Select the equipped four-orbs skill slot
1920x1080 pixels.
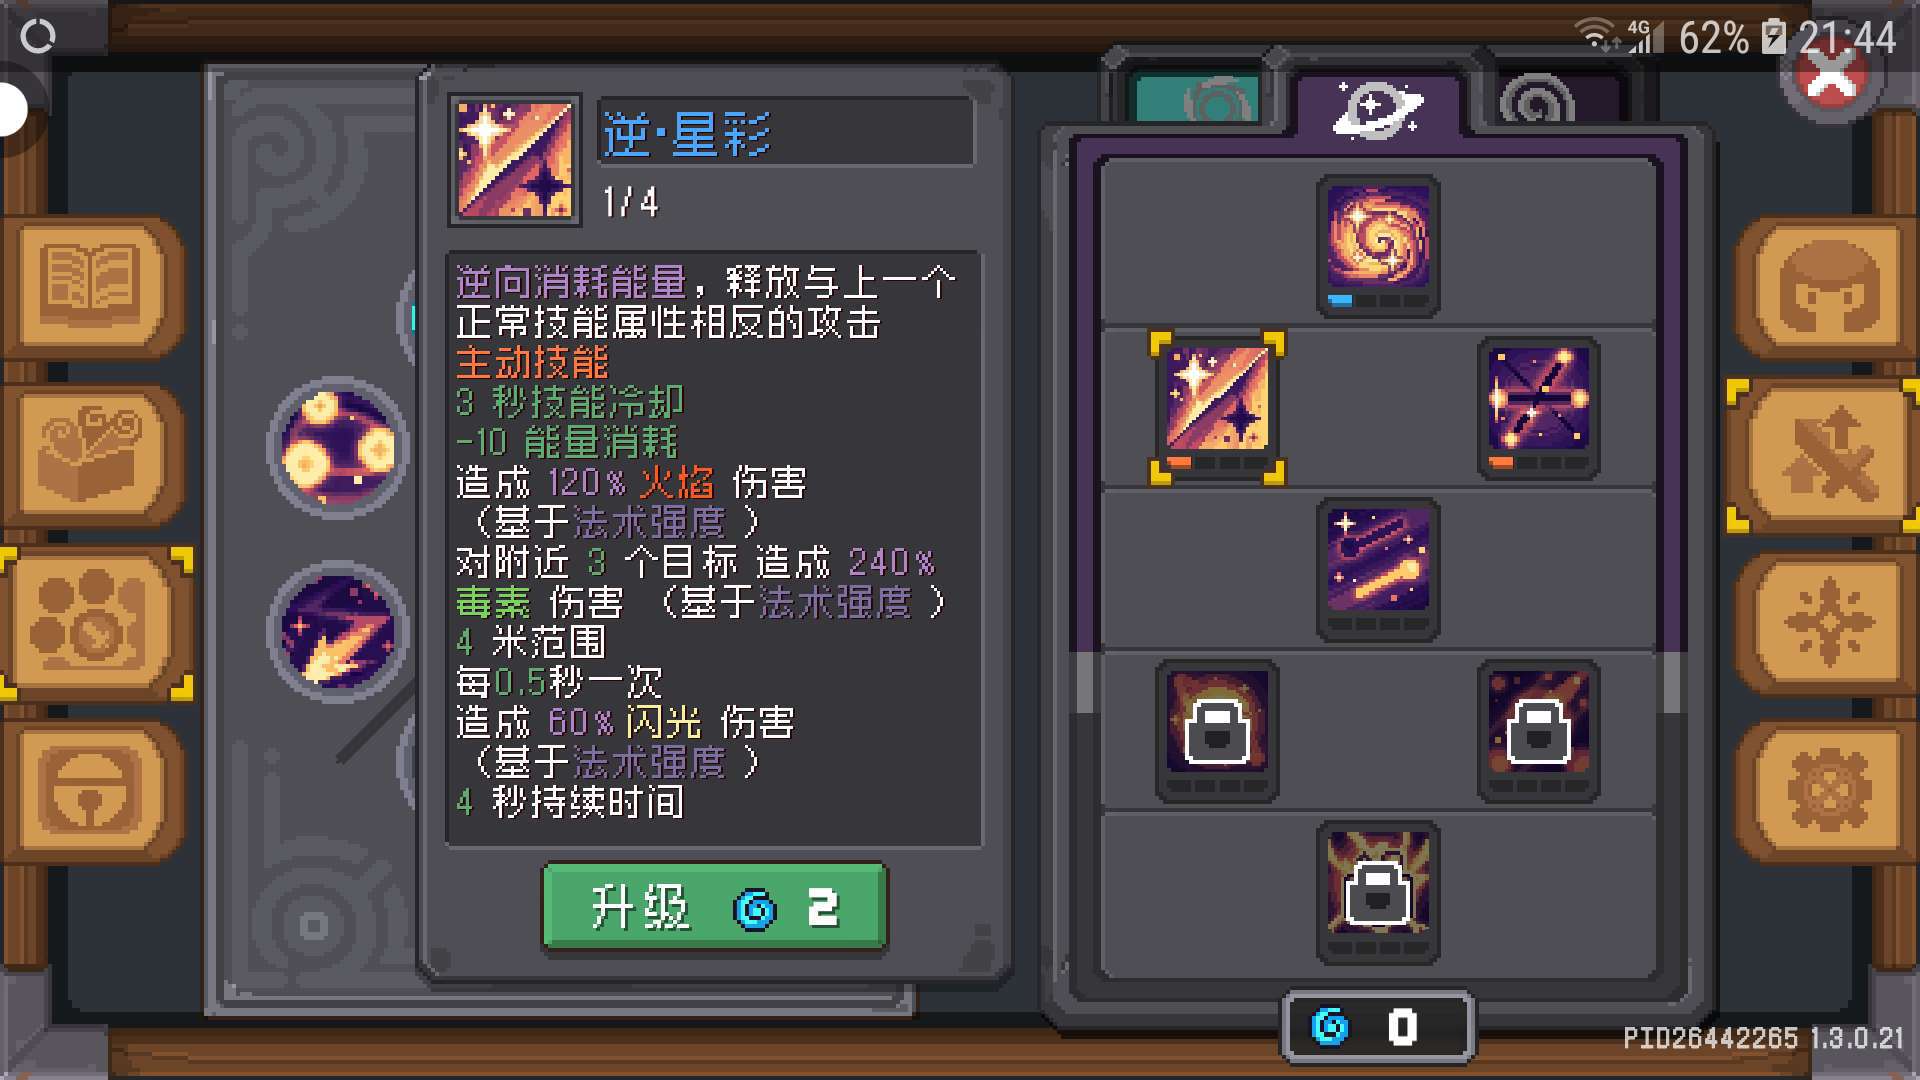[338, 446]
